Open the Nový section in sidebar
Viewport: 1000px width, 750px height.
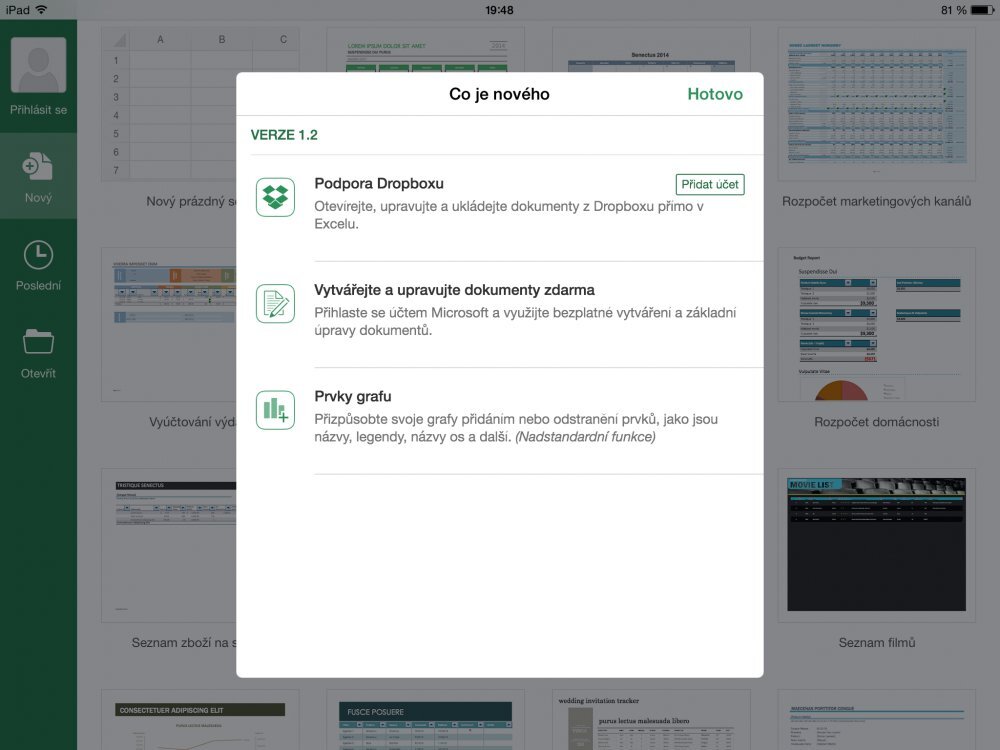click(x=38, y=175)
